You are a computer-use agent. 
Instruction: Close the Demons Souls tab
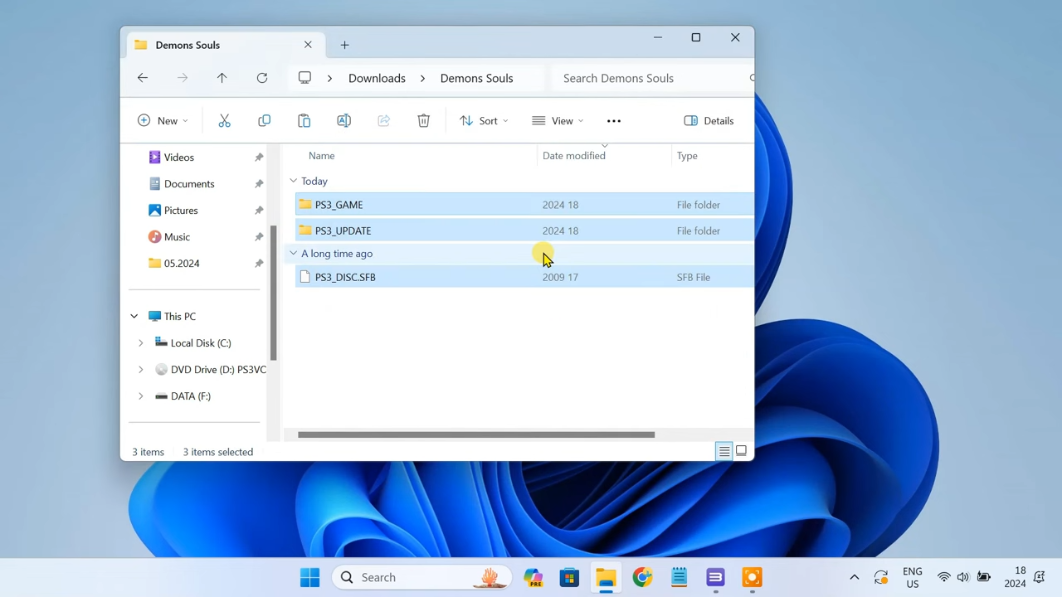[x=308, y=45]
